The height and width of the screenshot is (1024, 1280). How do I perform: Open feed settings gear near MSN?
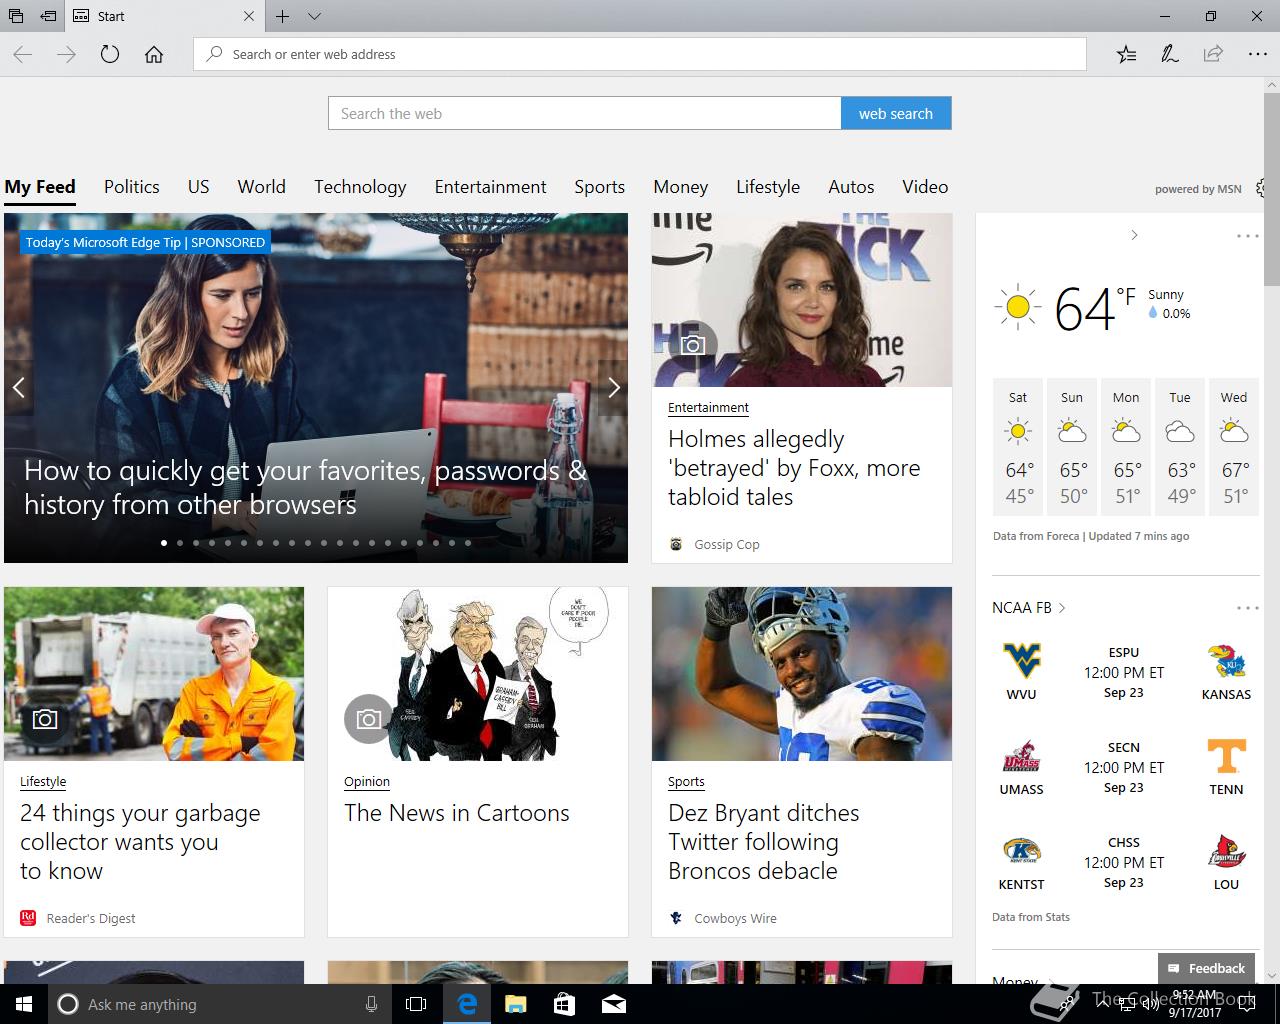point(1262,188)
